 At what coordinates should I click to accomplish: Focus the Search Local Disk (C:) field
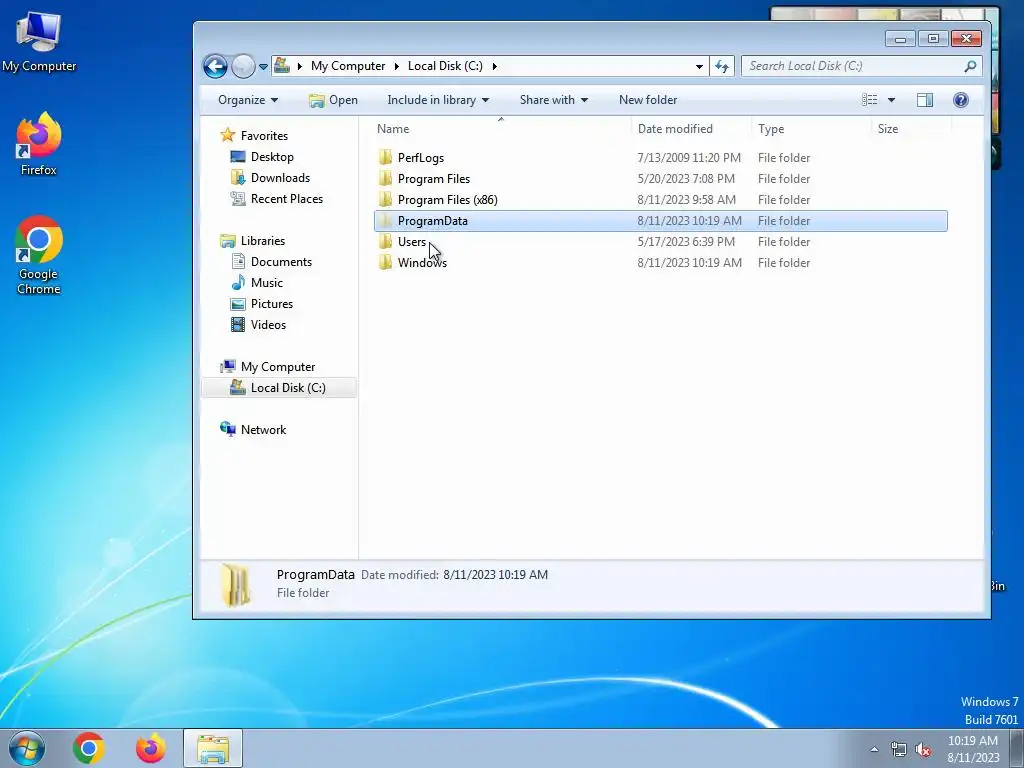(861, 66)
